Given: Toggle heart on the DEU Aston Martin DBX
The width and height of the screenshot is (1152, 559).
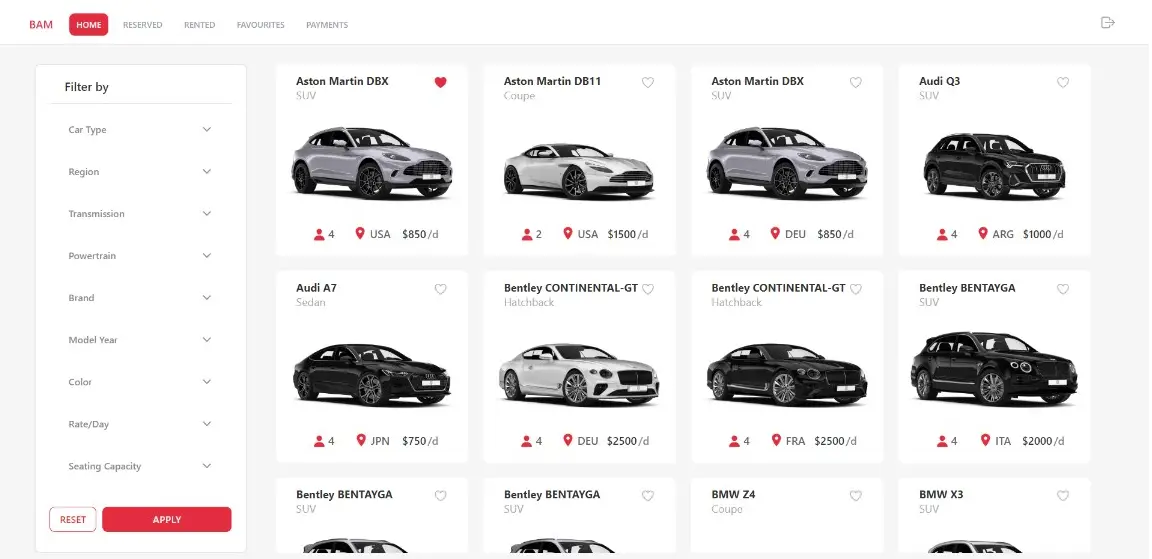Looking at the screenshot, I should 856,82.
